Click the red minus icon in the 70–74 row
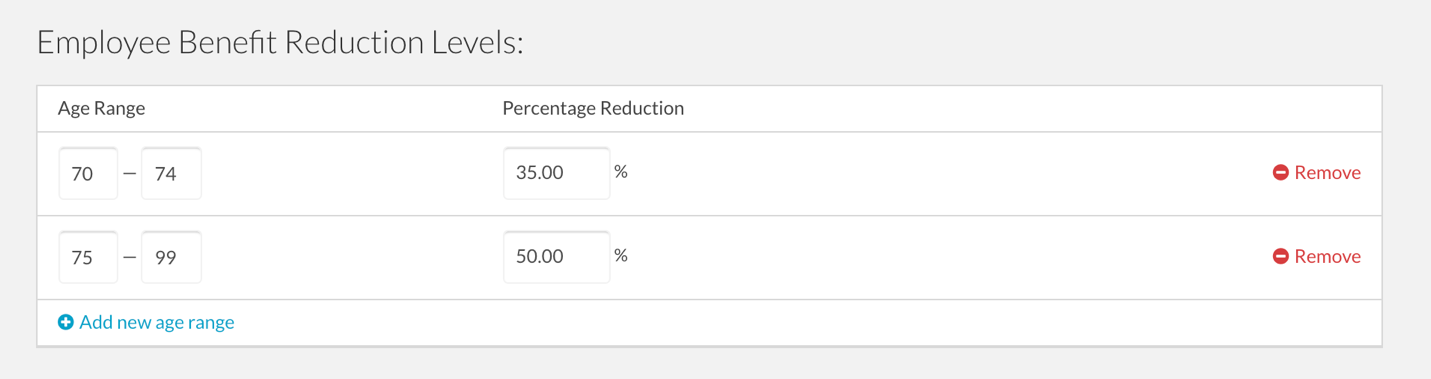This screenshot has height=379, width=1431. click(1280, 173)
